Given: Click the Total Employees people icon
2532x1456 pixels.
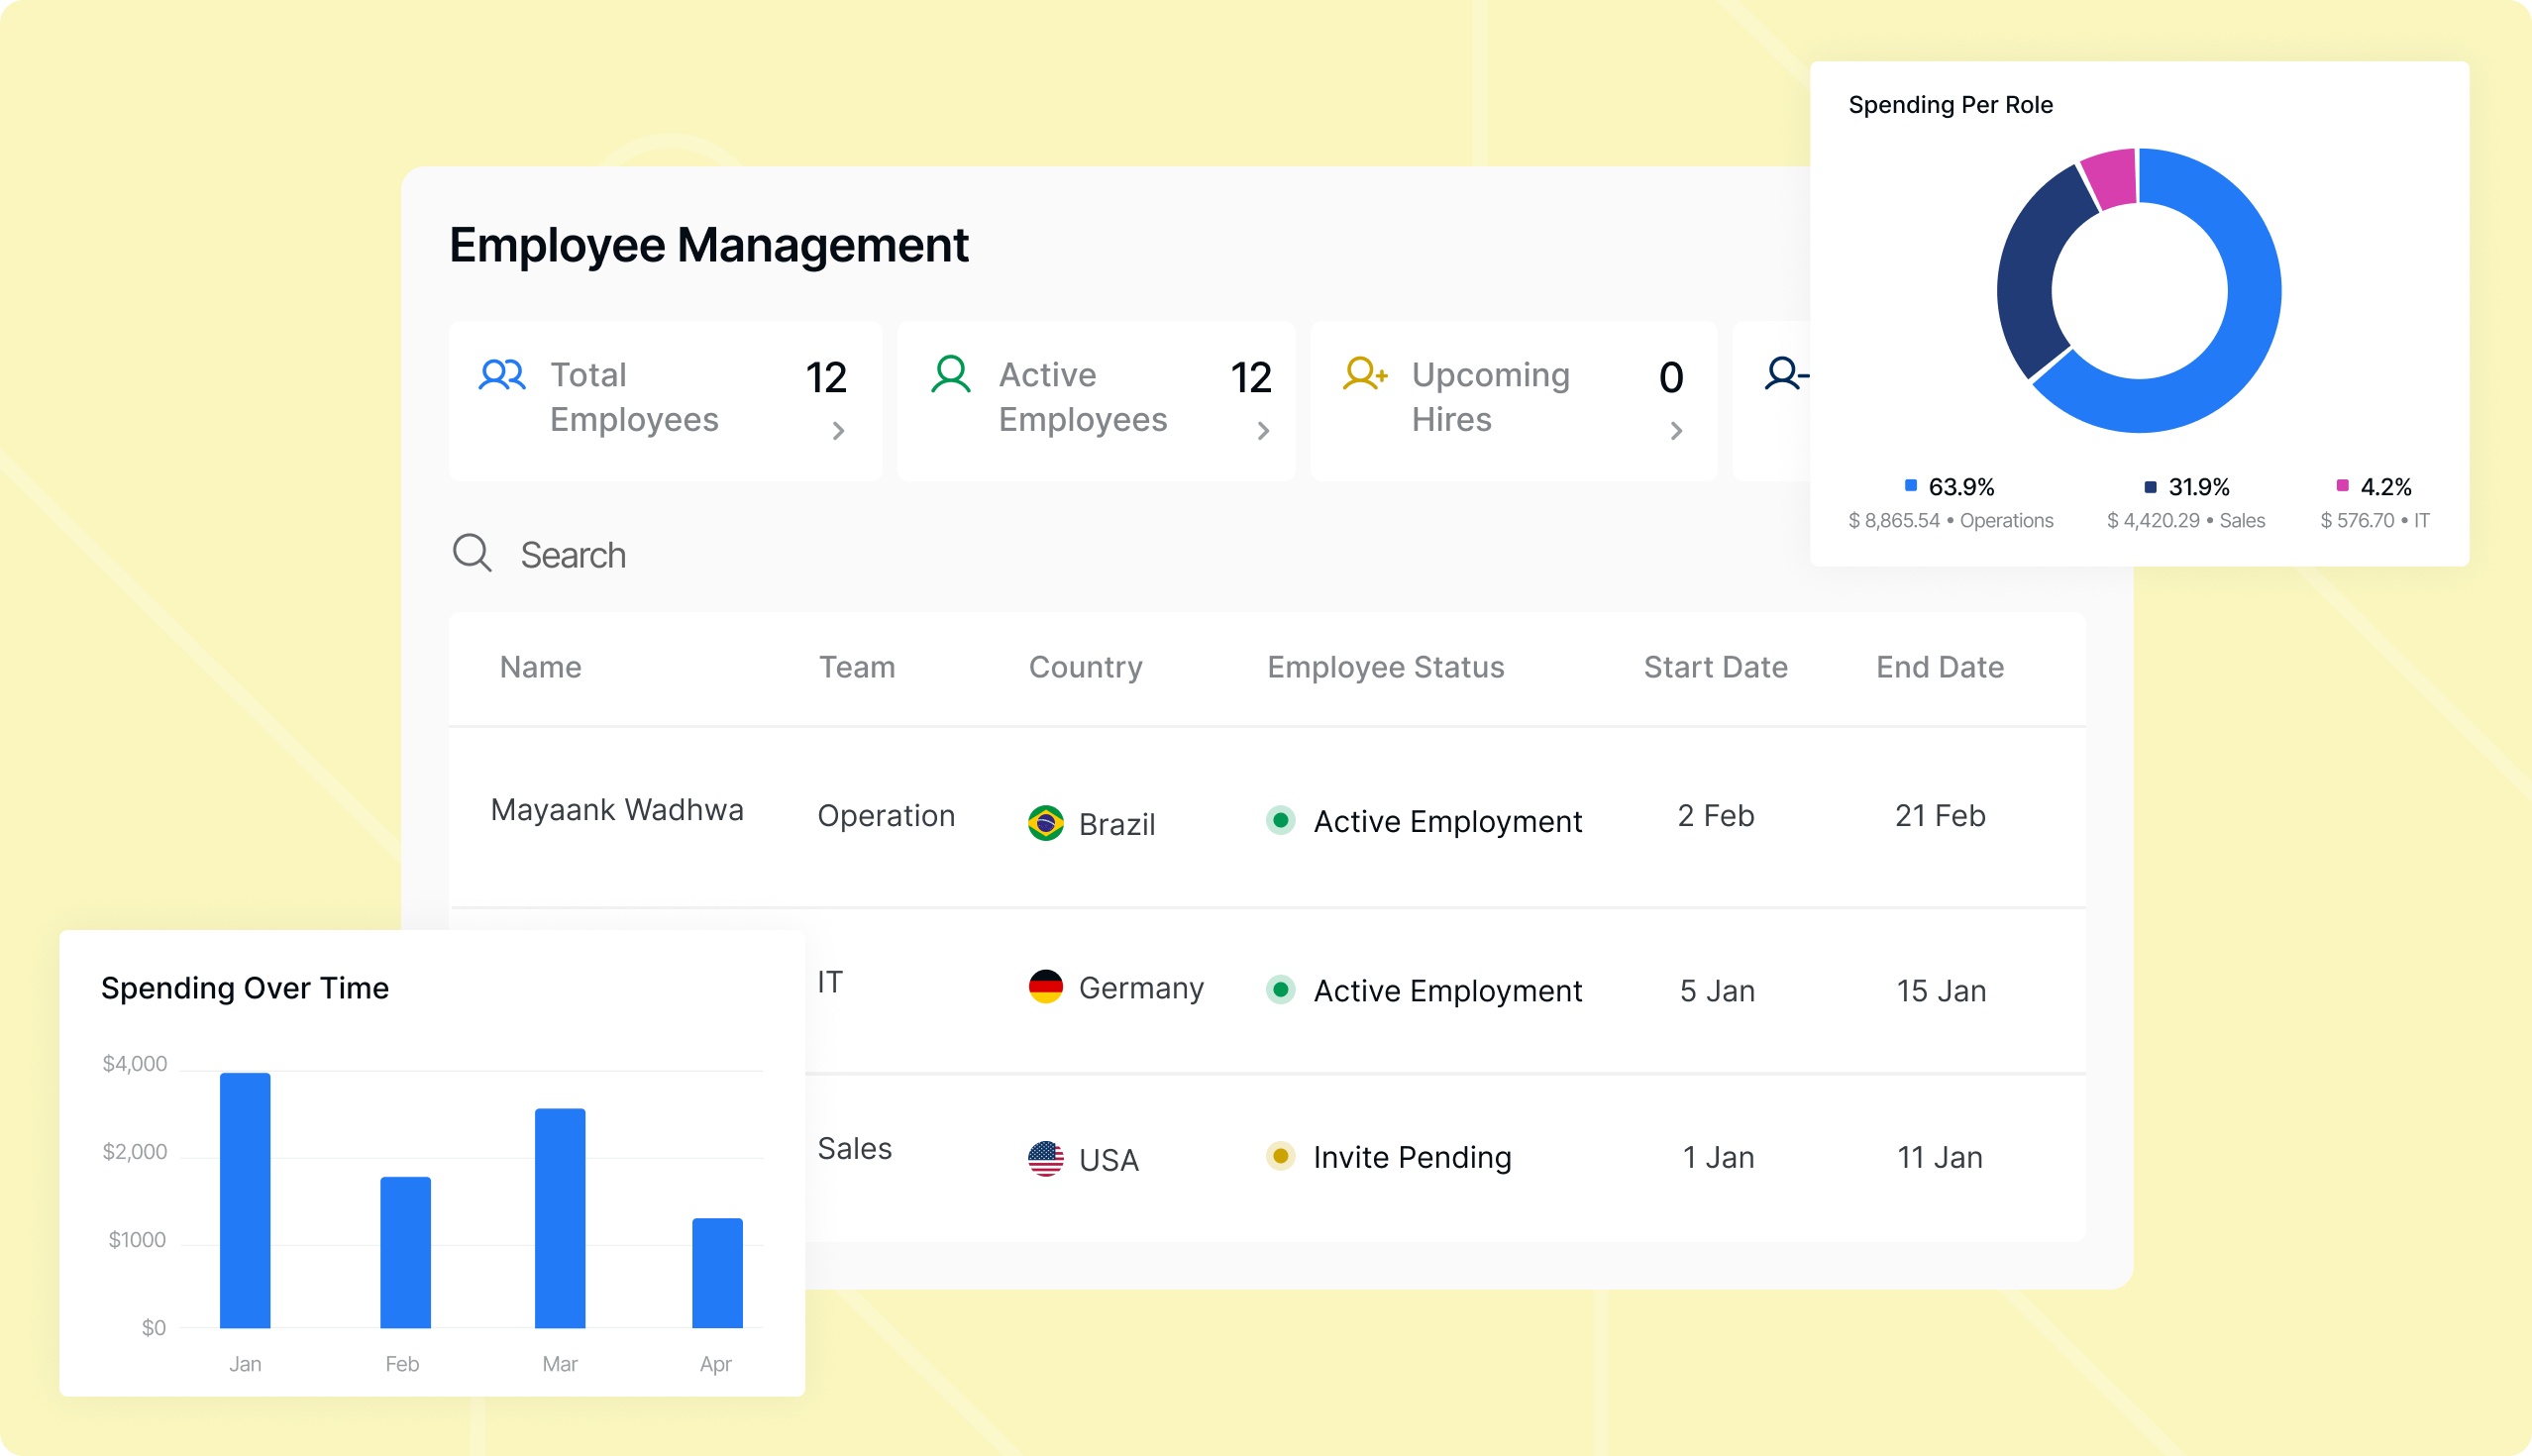Looking at the screenshot, I should coord(502,375).
